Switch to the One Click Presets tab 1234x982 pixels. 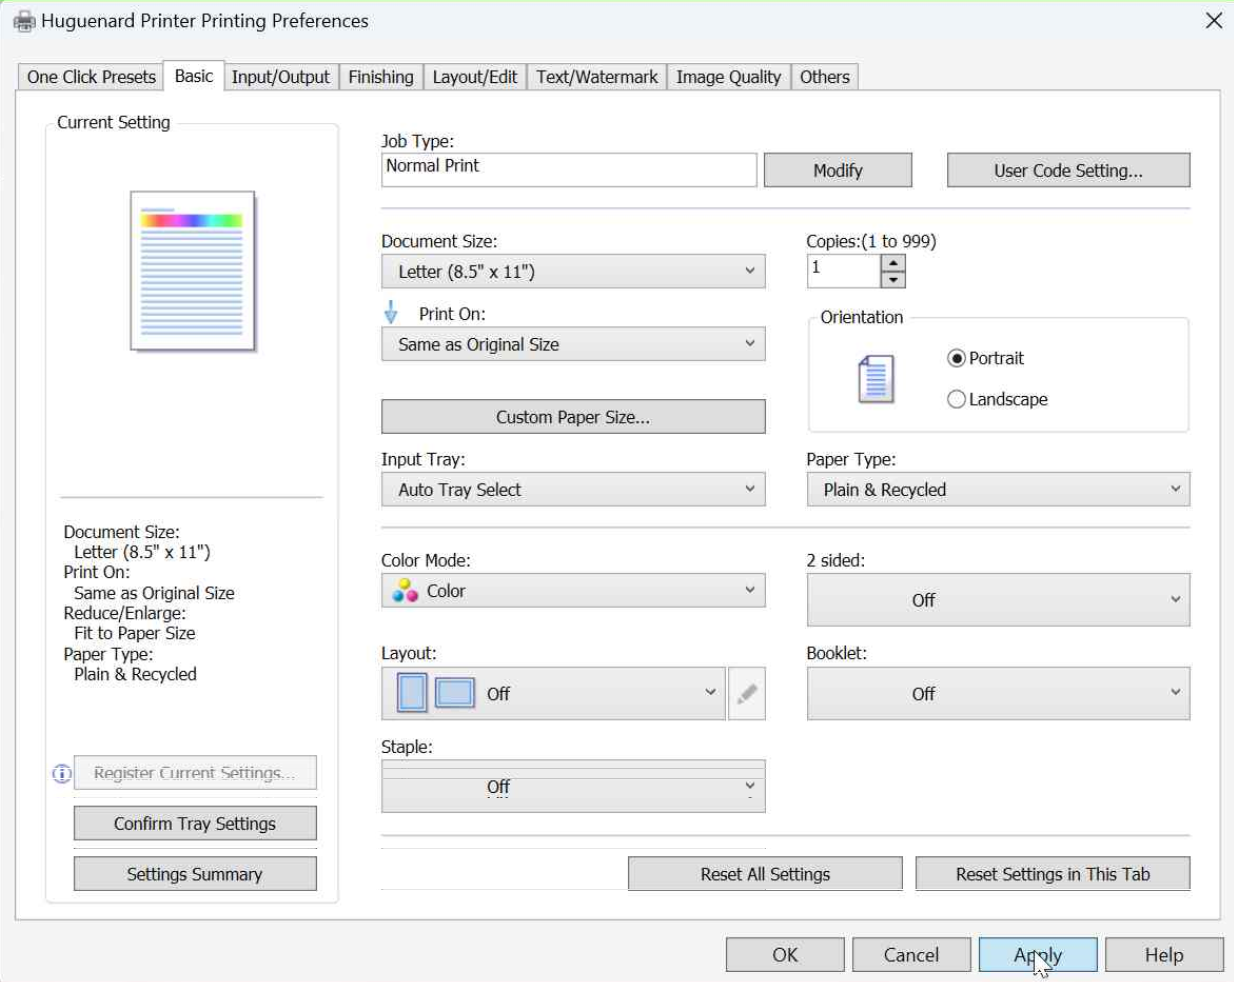91,77
